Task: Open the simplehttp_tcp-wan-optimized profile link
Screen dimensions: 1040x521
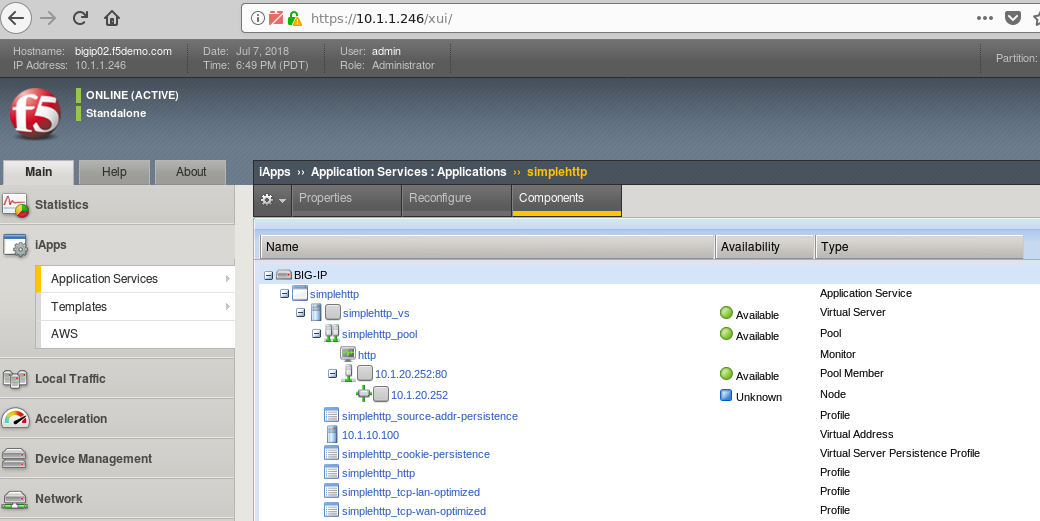Action: (414, 511)
